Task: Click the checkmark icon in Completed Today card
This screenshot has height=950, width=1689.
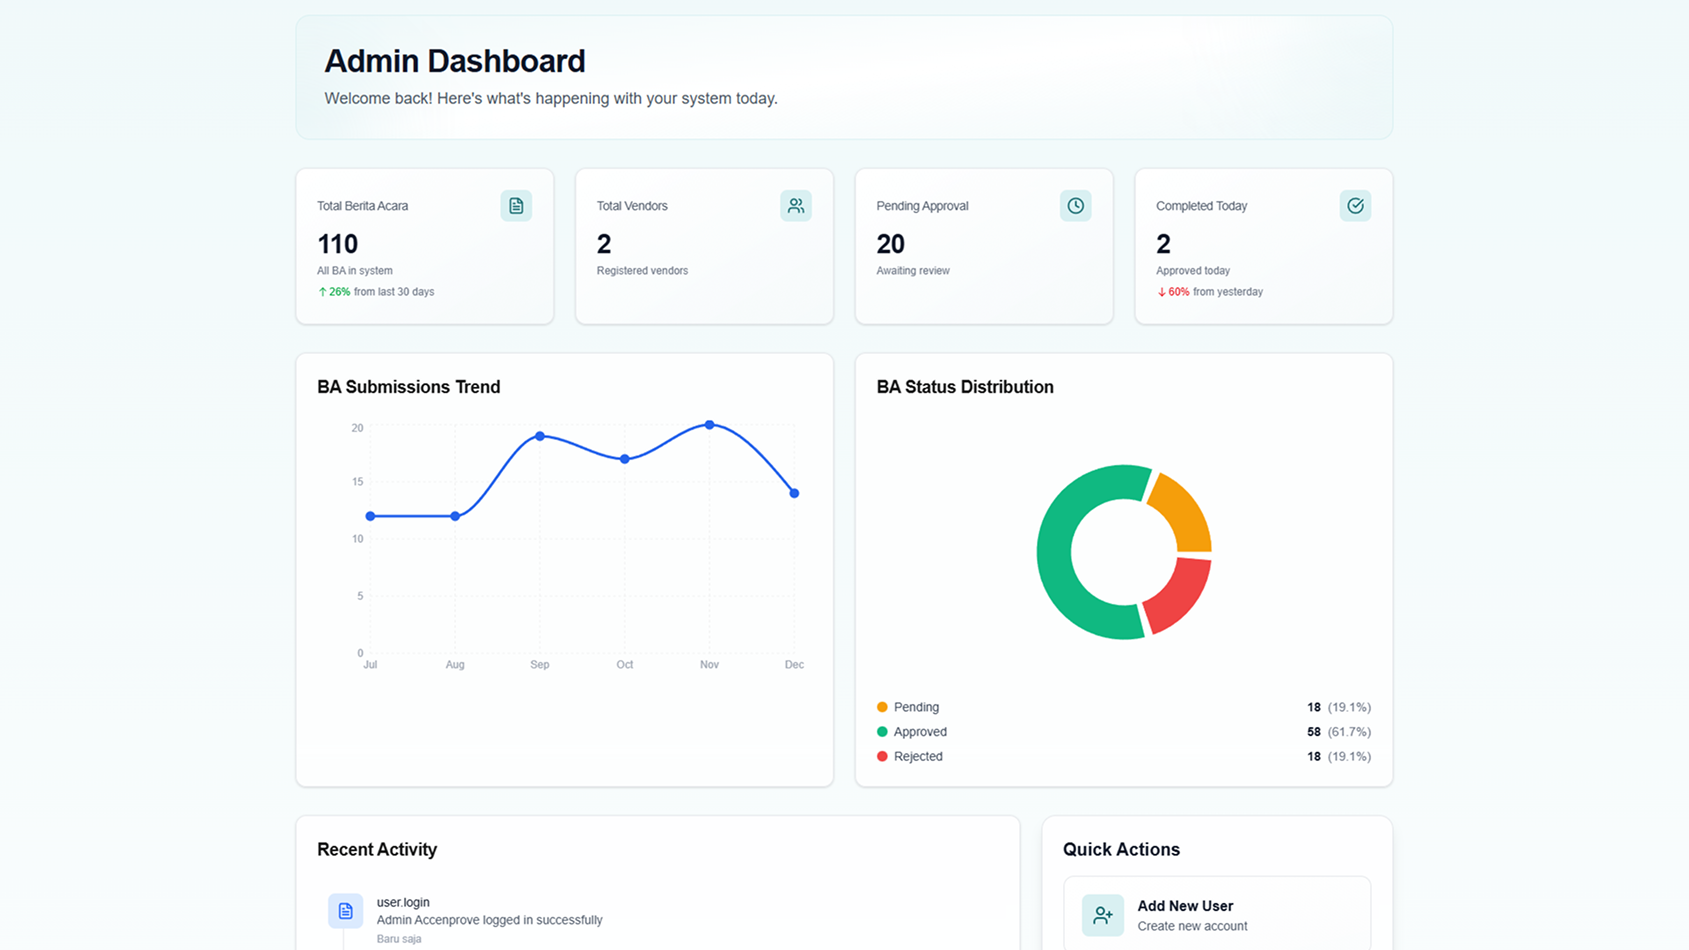Action: coord(1355,206)
